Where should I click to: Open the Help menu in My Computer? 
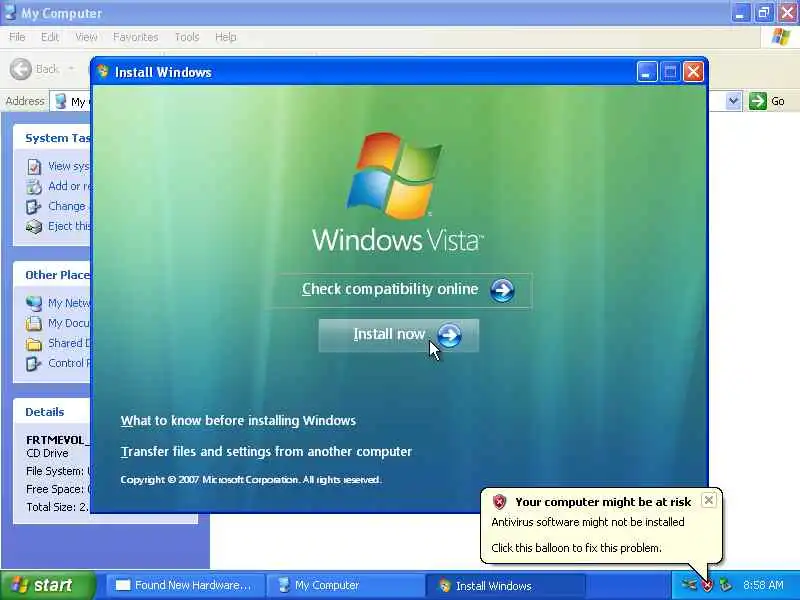tap(226, 37)
